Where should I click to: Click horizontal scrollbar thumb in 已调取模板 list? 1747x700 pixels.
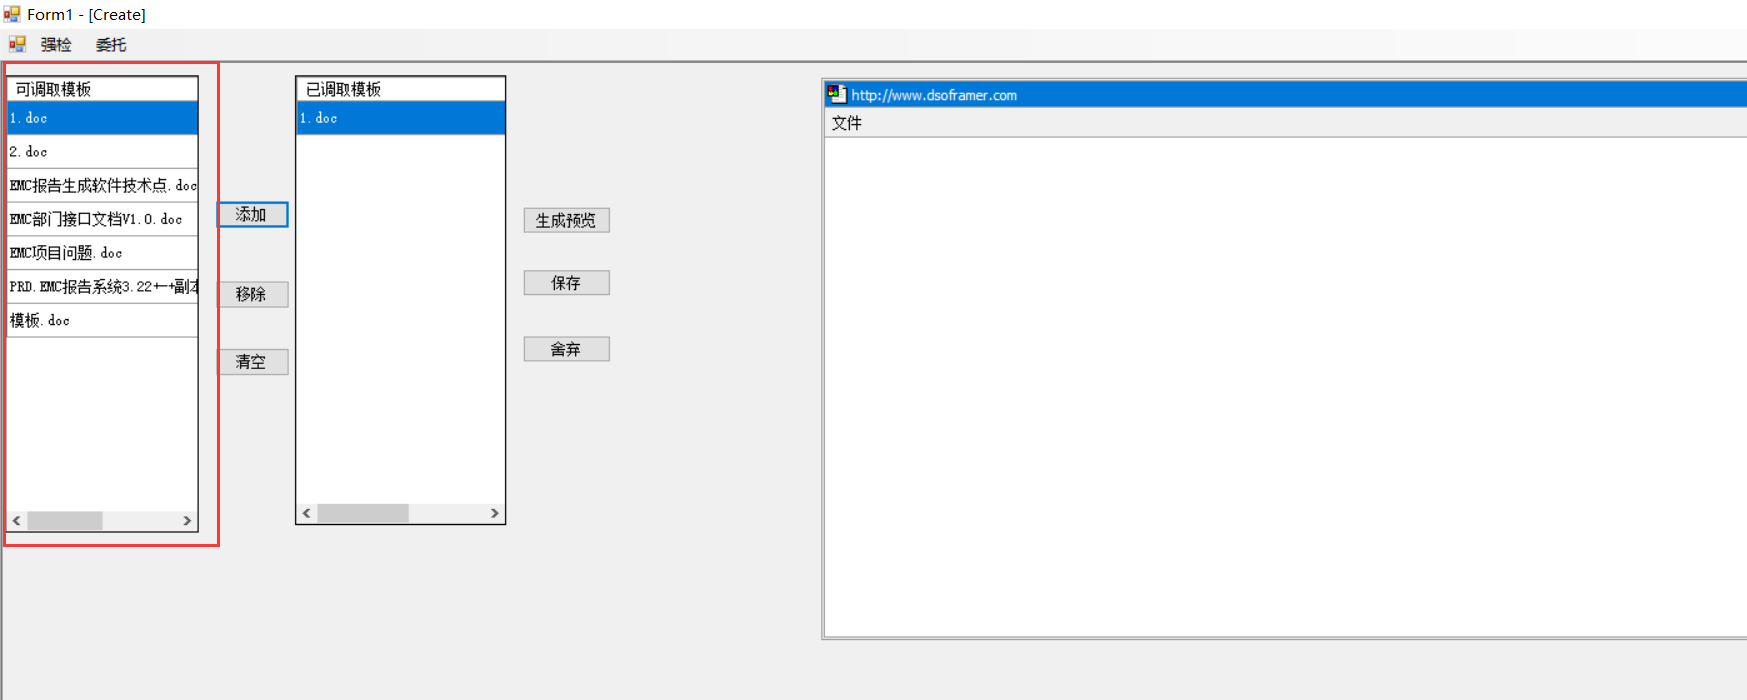click(363, 513)
